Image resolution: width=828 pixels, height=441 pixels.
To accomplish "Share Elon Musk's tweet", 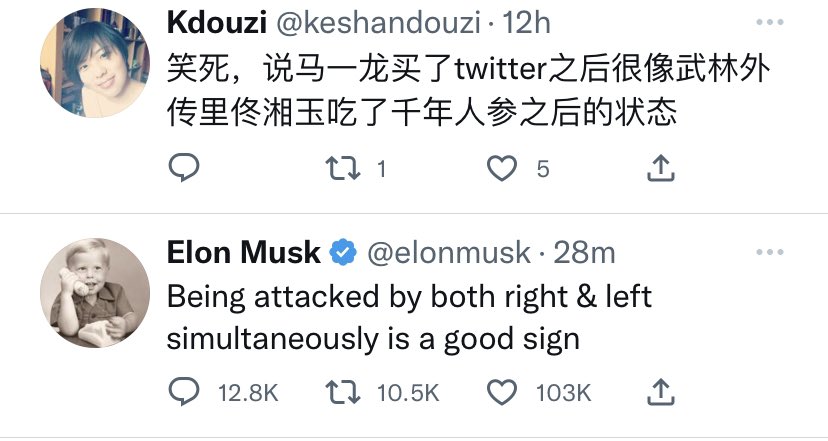I will pyautogui.click(x=659, y=392).
